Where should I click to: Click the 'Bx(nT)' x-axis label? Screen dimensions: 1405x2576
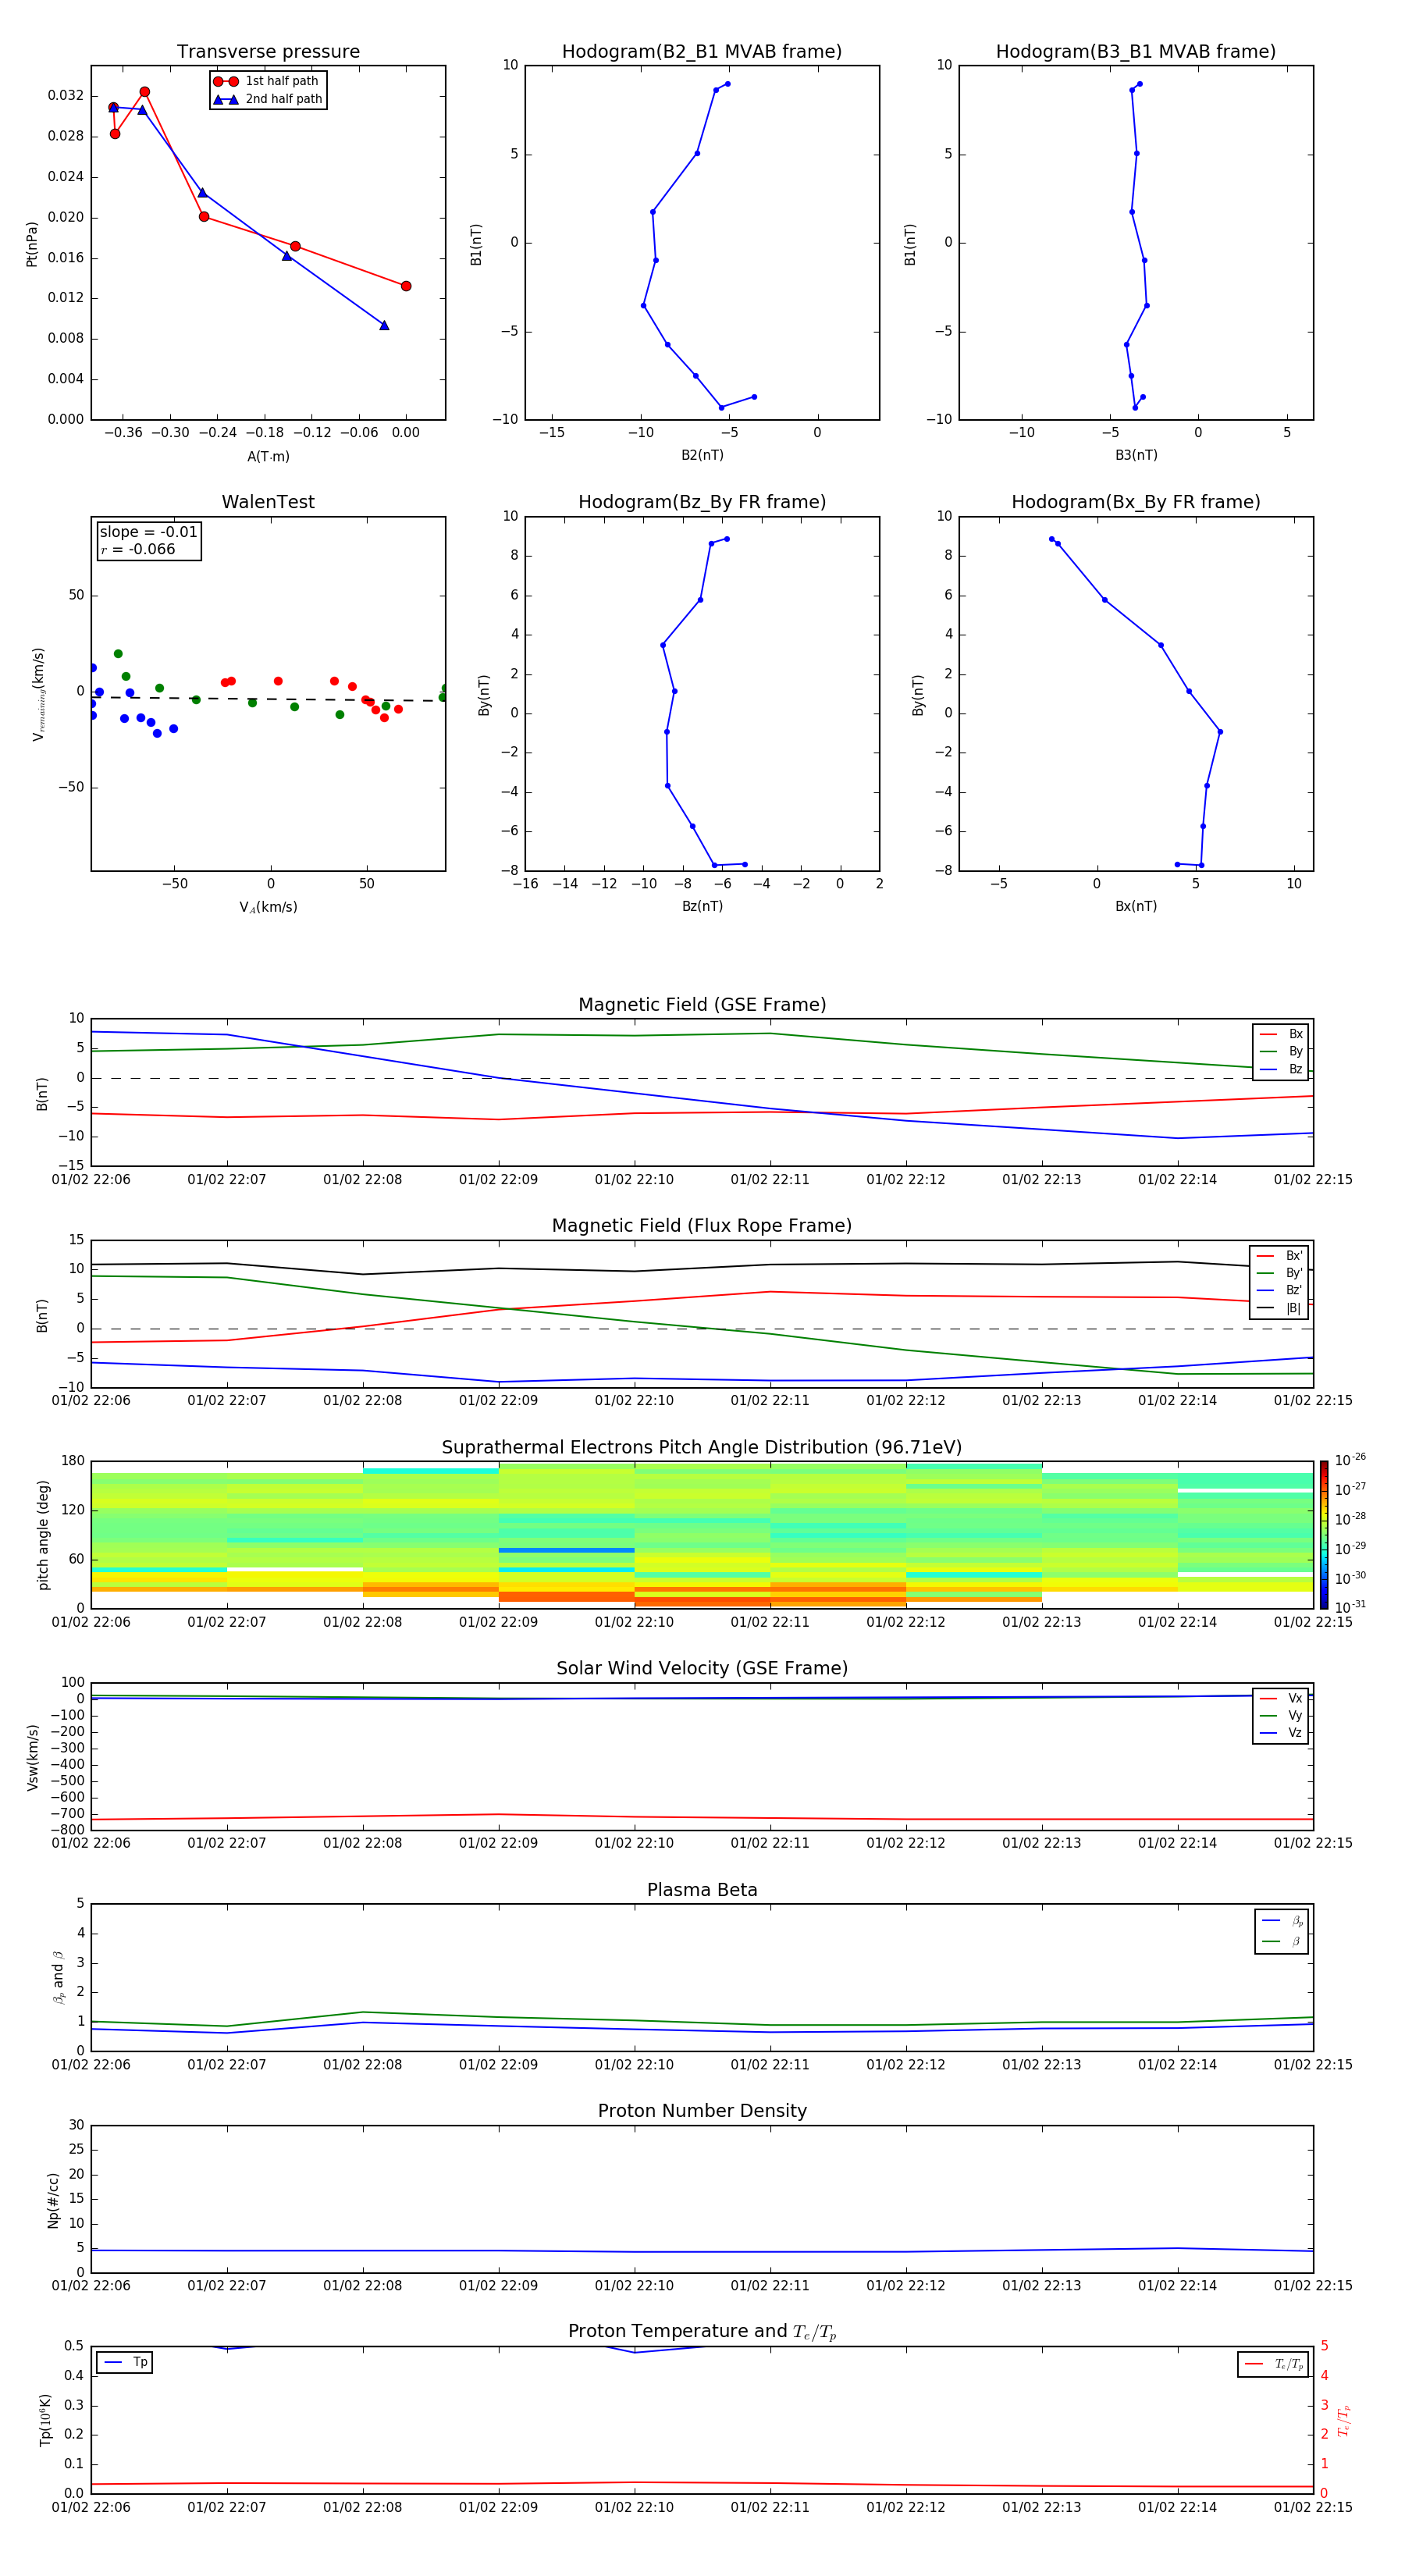click(1136, 906)
